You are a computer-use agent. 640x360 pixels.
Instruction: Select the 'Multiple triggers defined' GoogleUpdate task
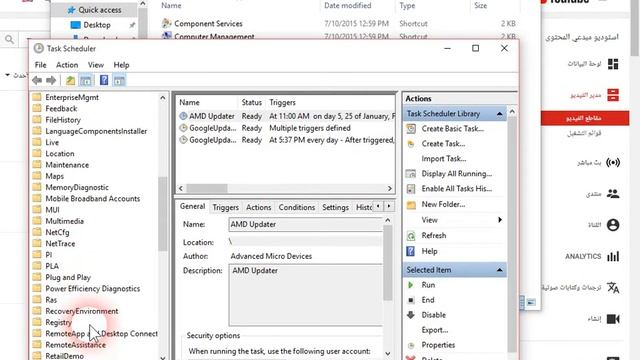(286, 128)
